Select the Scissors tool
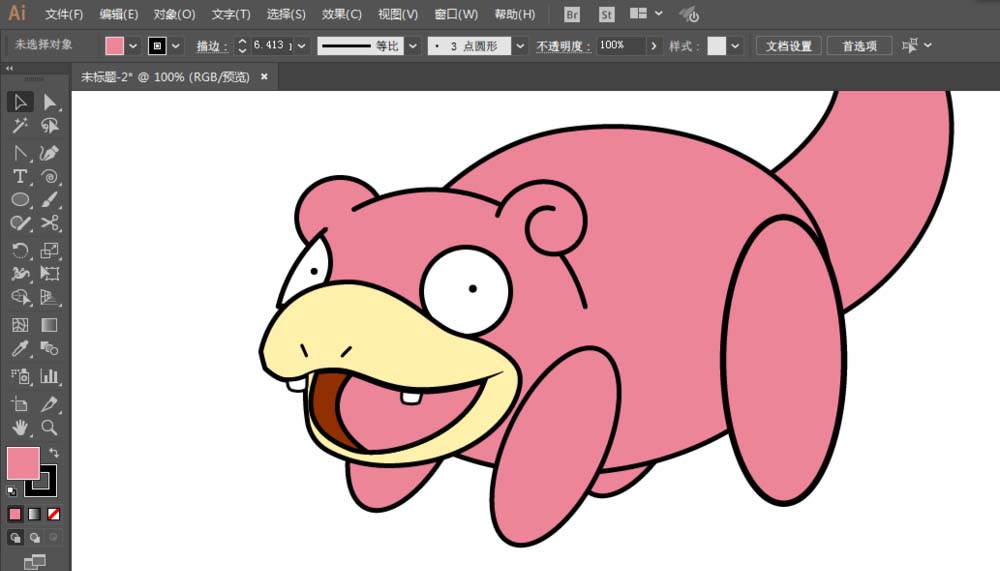1000x571 pixels. click(49, 223)
